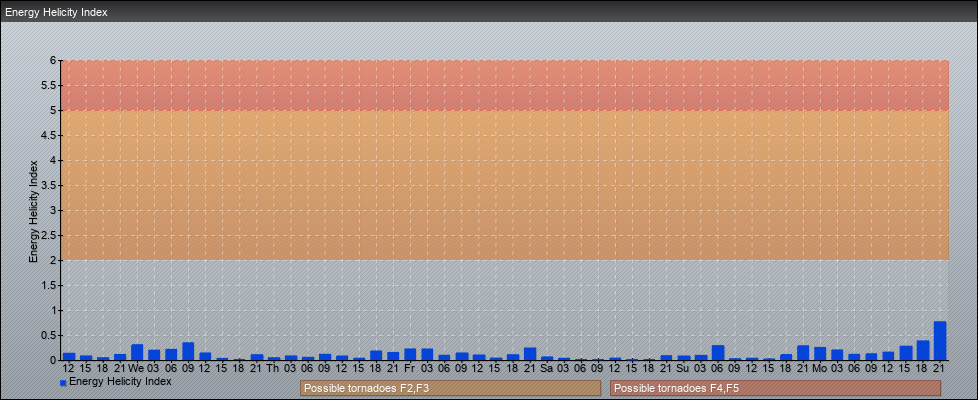Click the y-axis value 1.5
This screenshot has height=400, width=978.
tap(50, 285)
